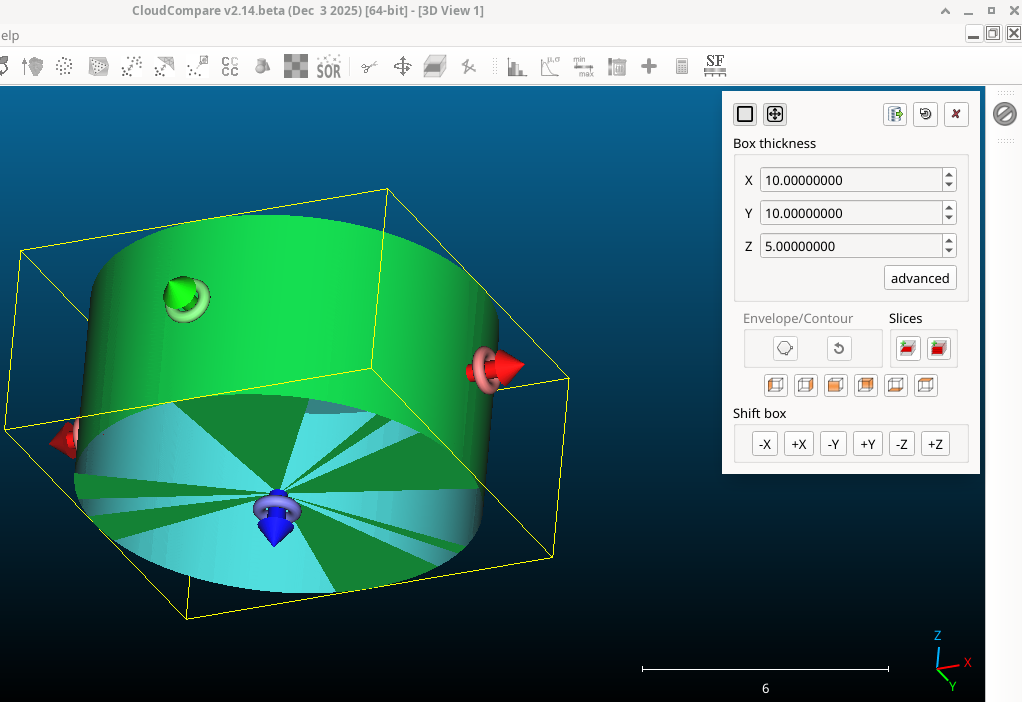Close clipping panel with red X

(956, 114)
